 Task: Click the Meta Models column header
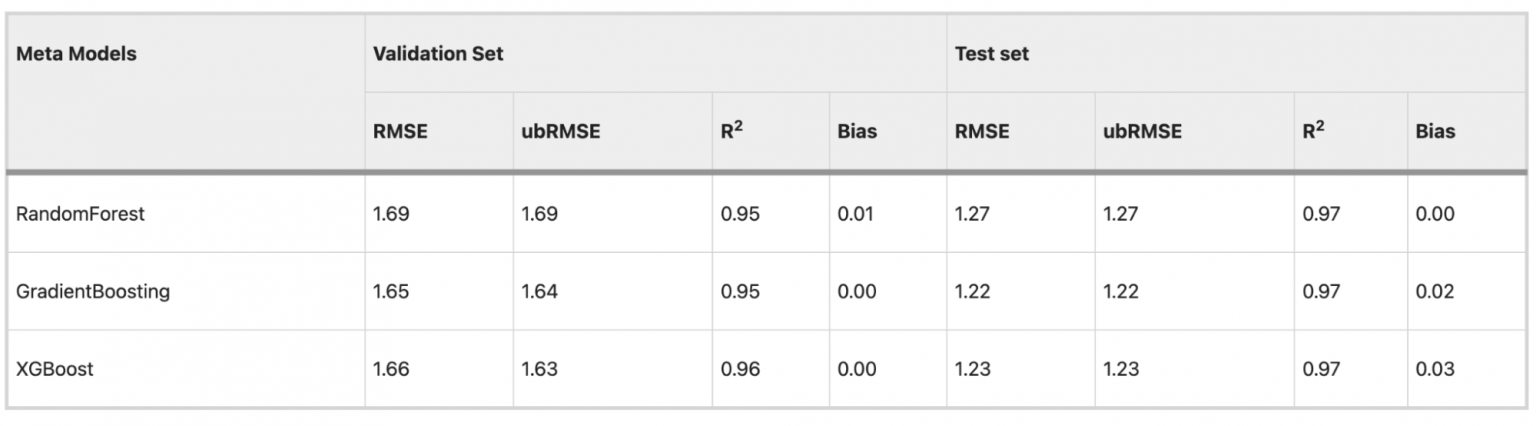click(76, 54)
